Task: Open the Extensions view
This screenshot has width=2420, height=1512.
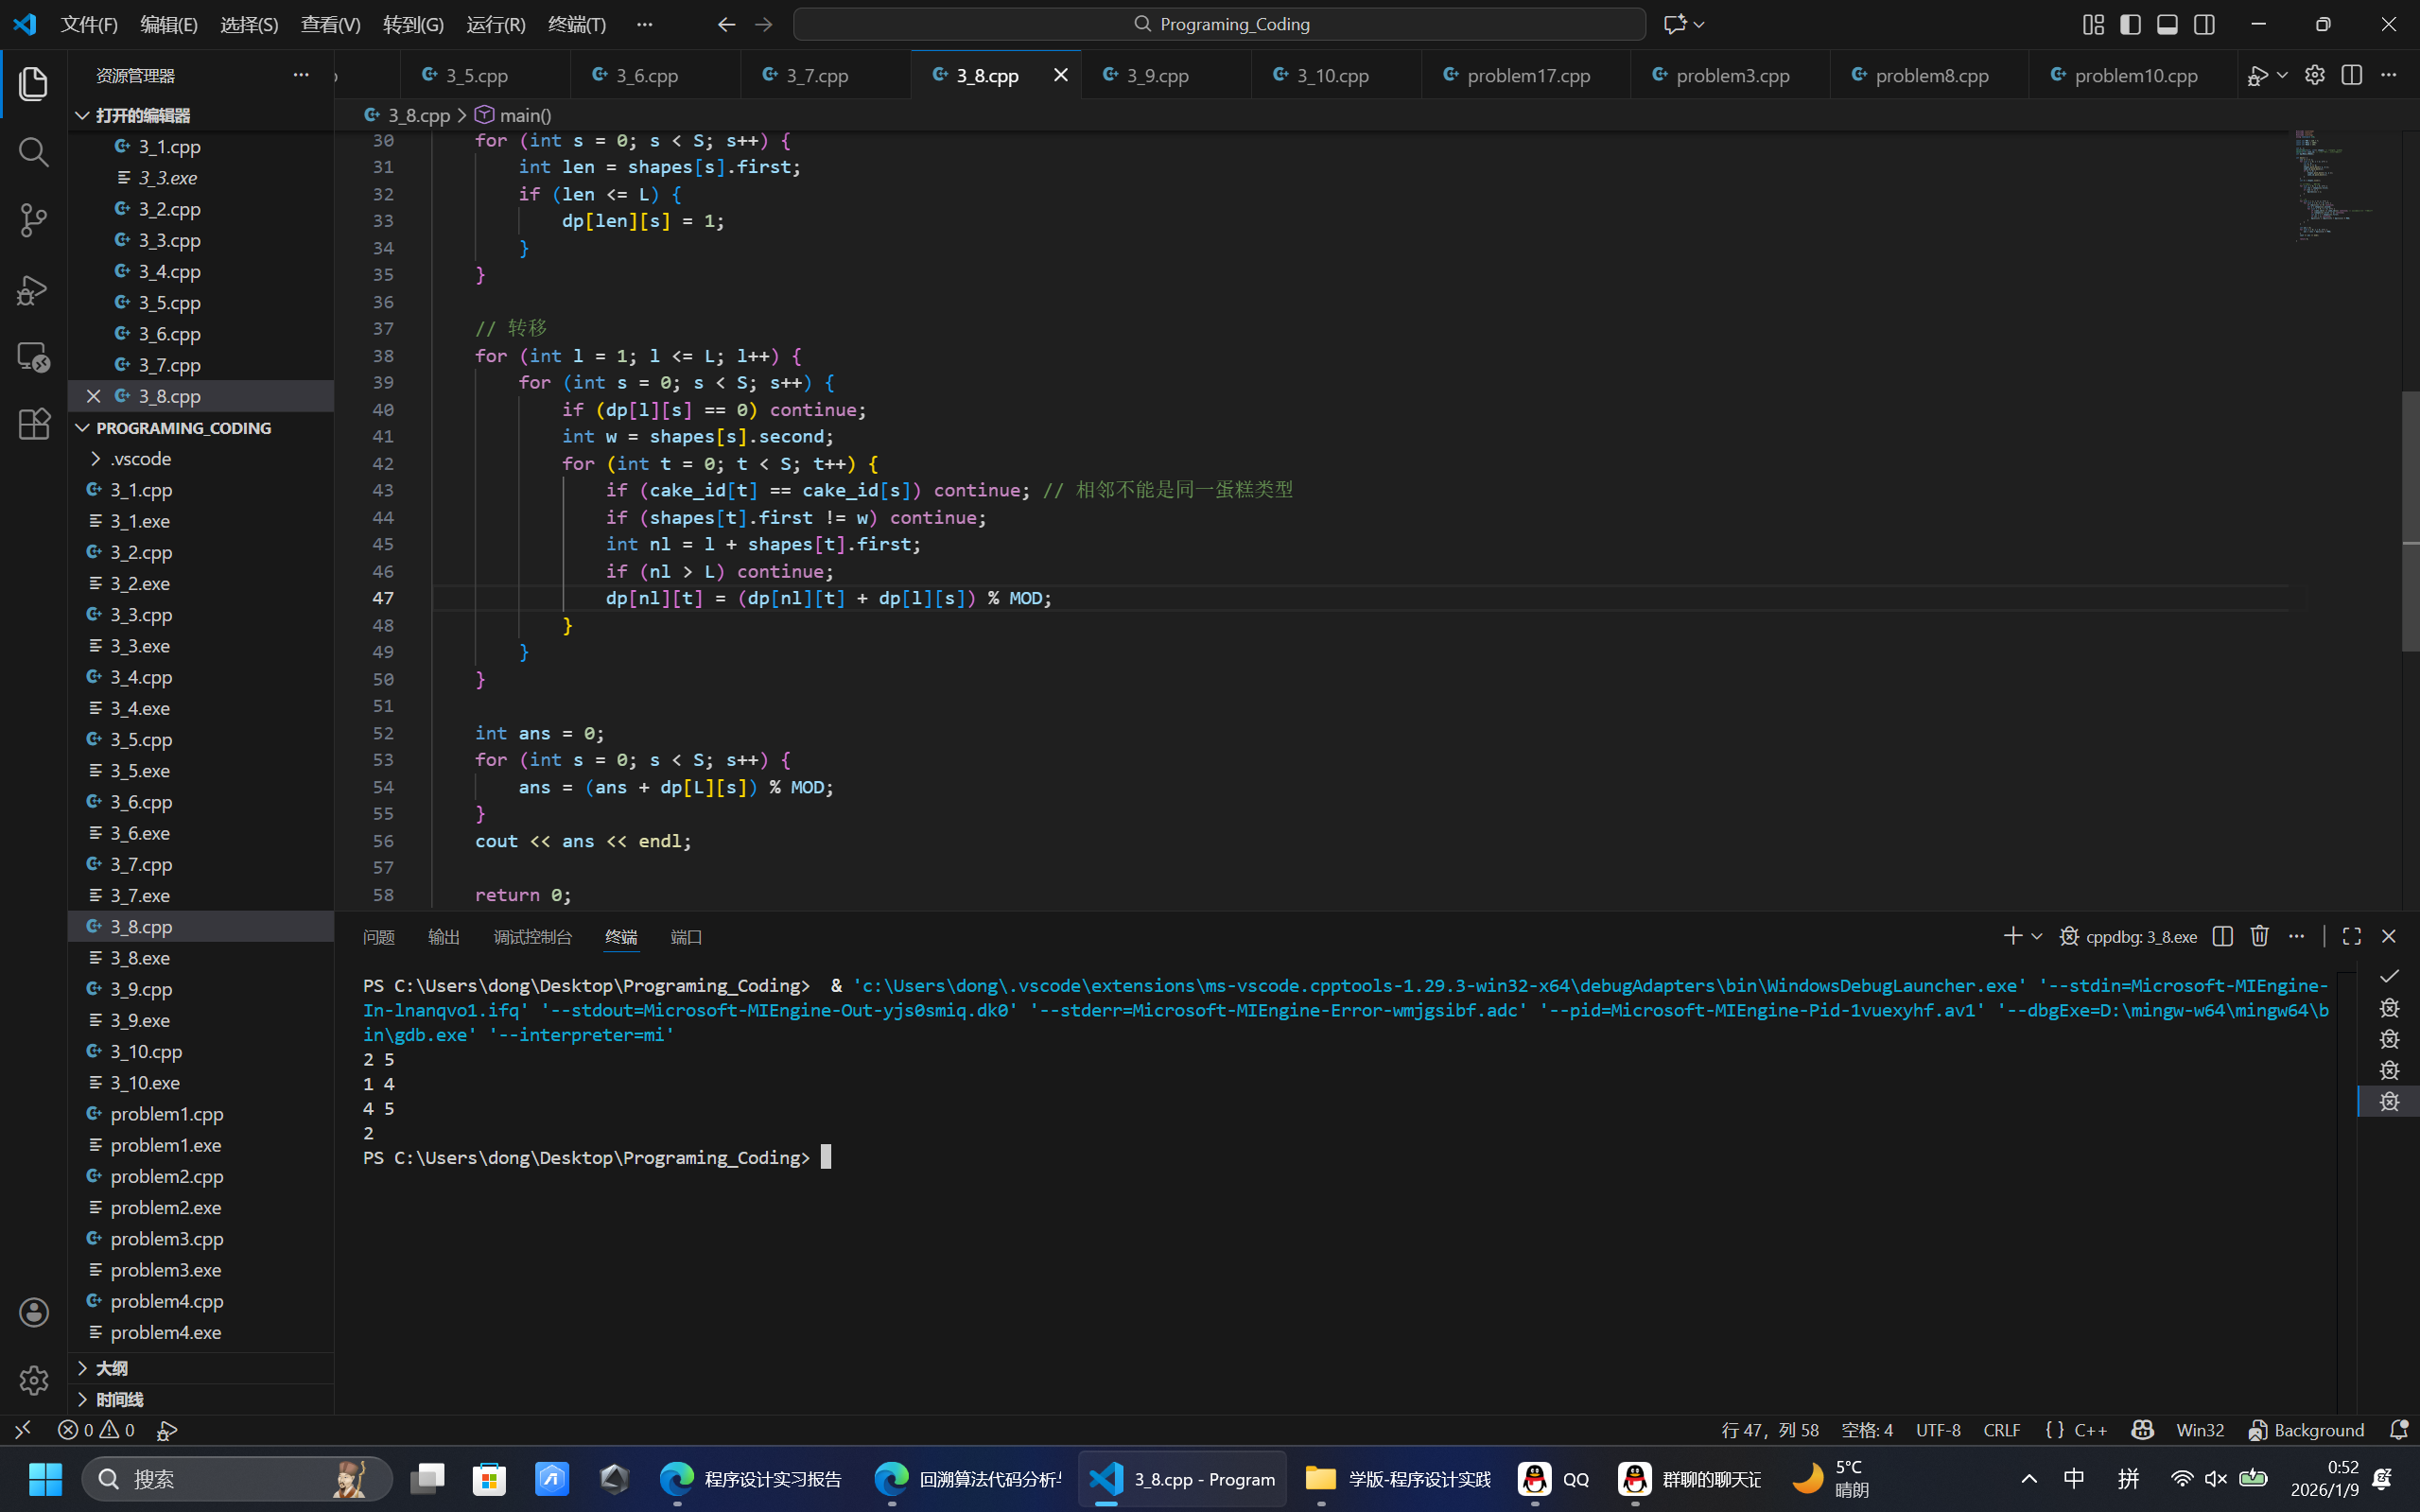Action: click(x=34, y=424)
